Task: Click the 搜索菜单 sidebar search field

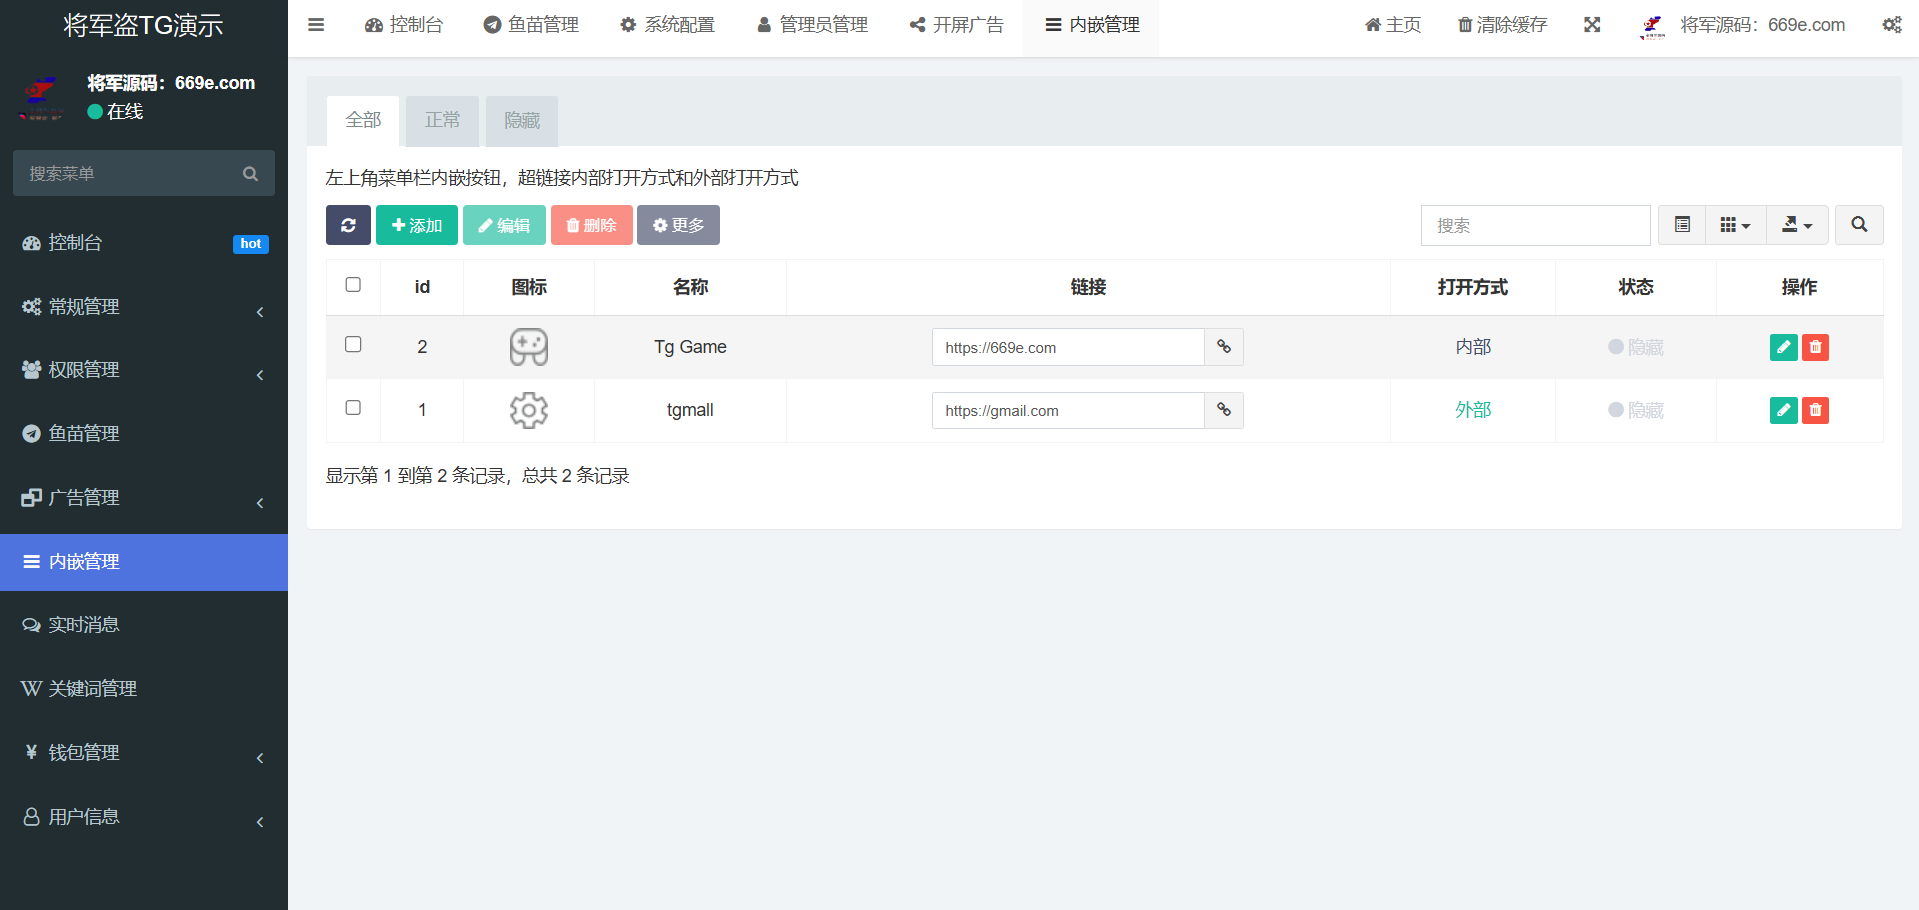Action: [130, 174]
